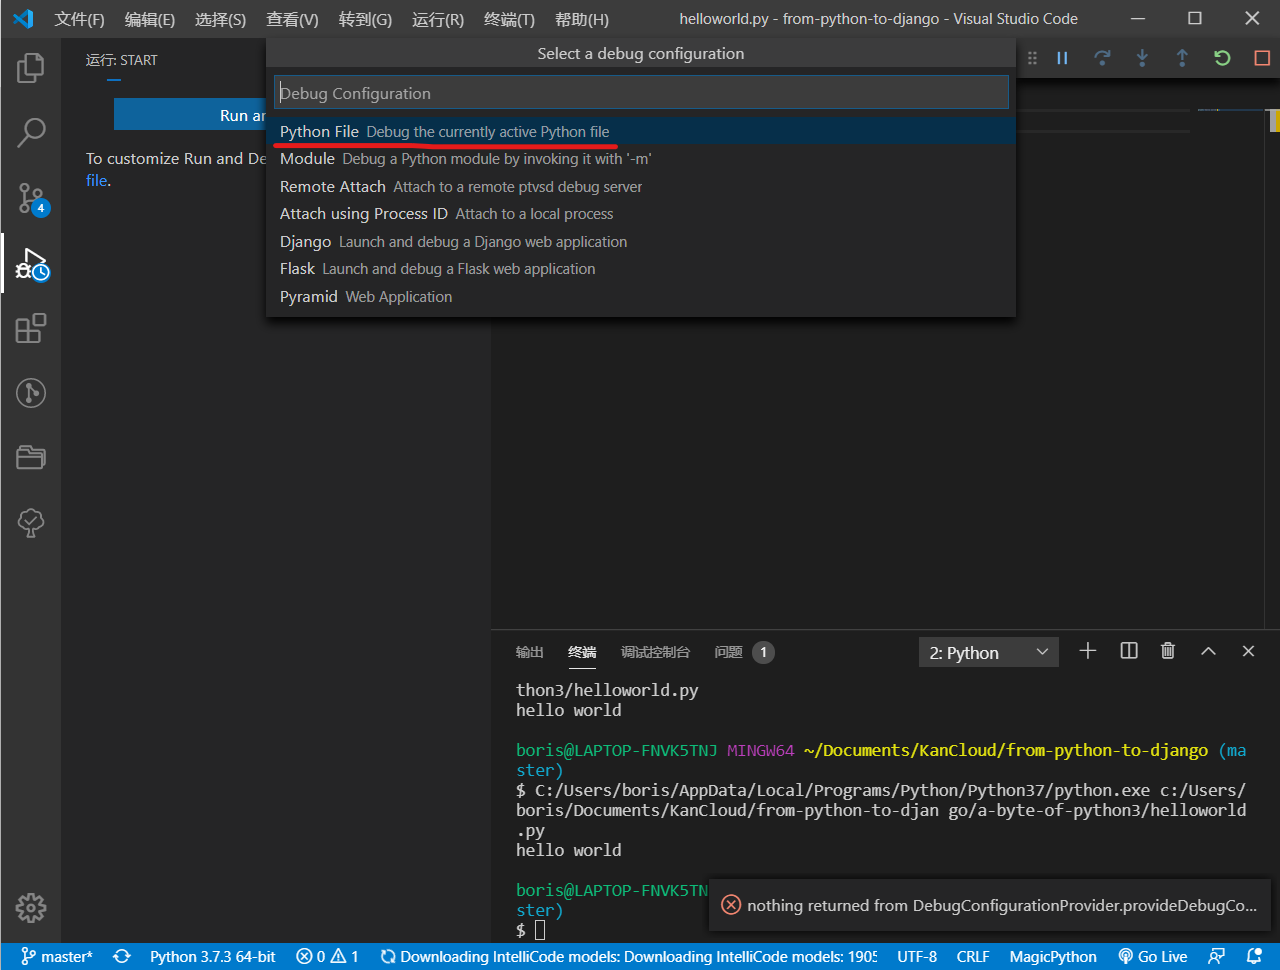Click the feedback icon in status bar
This screenshot has height=970, width=1280.
1216,956
